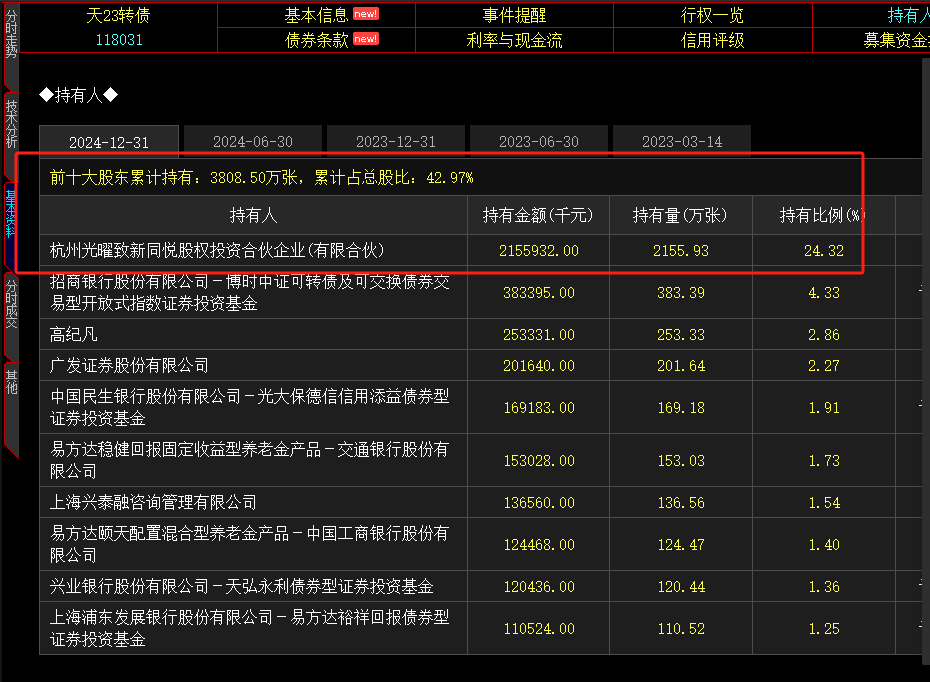
Task: Click the bond code 118031
Action: coord(118,40)
